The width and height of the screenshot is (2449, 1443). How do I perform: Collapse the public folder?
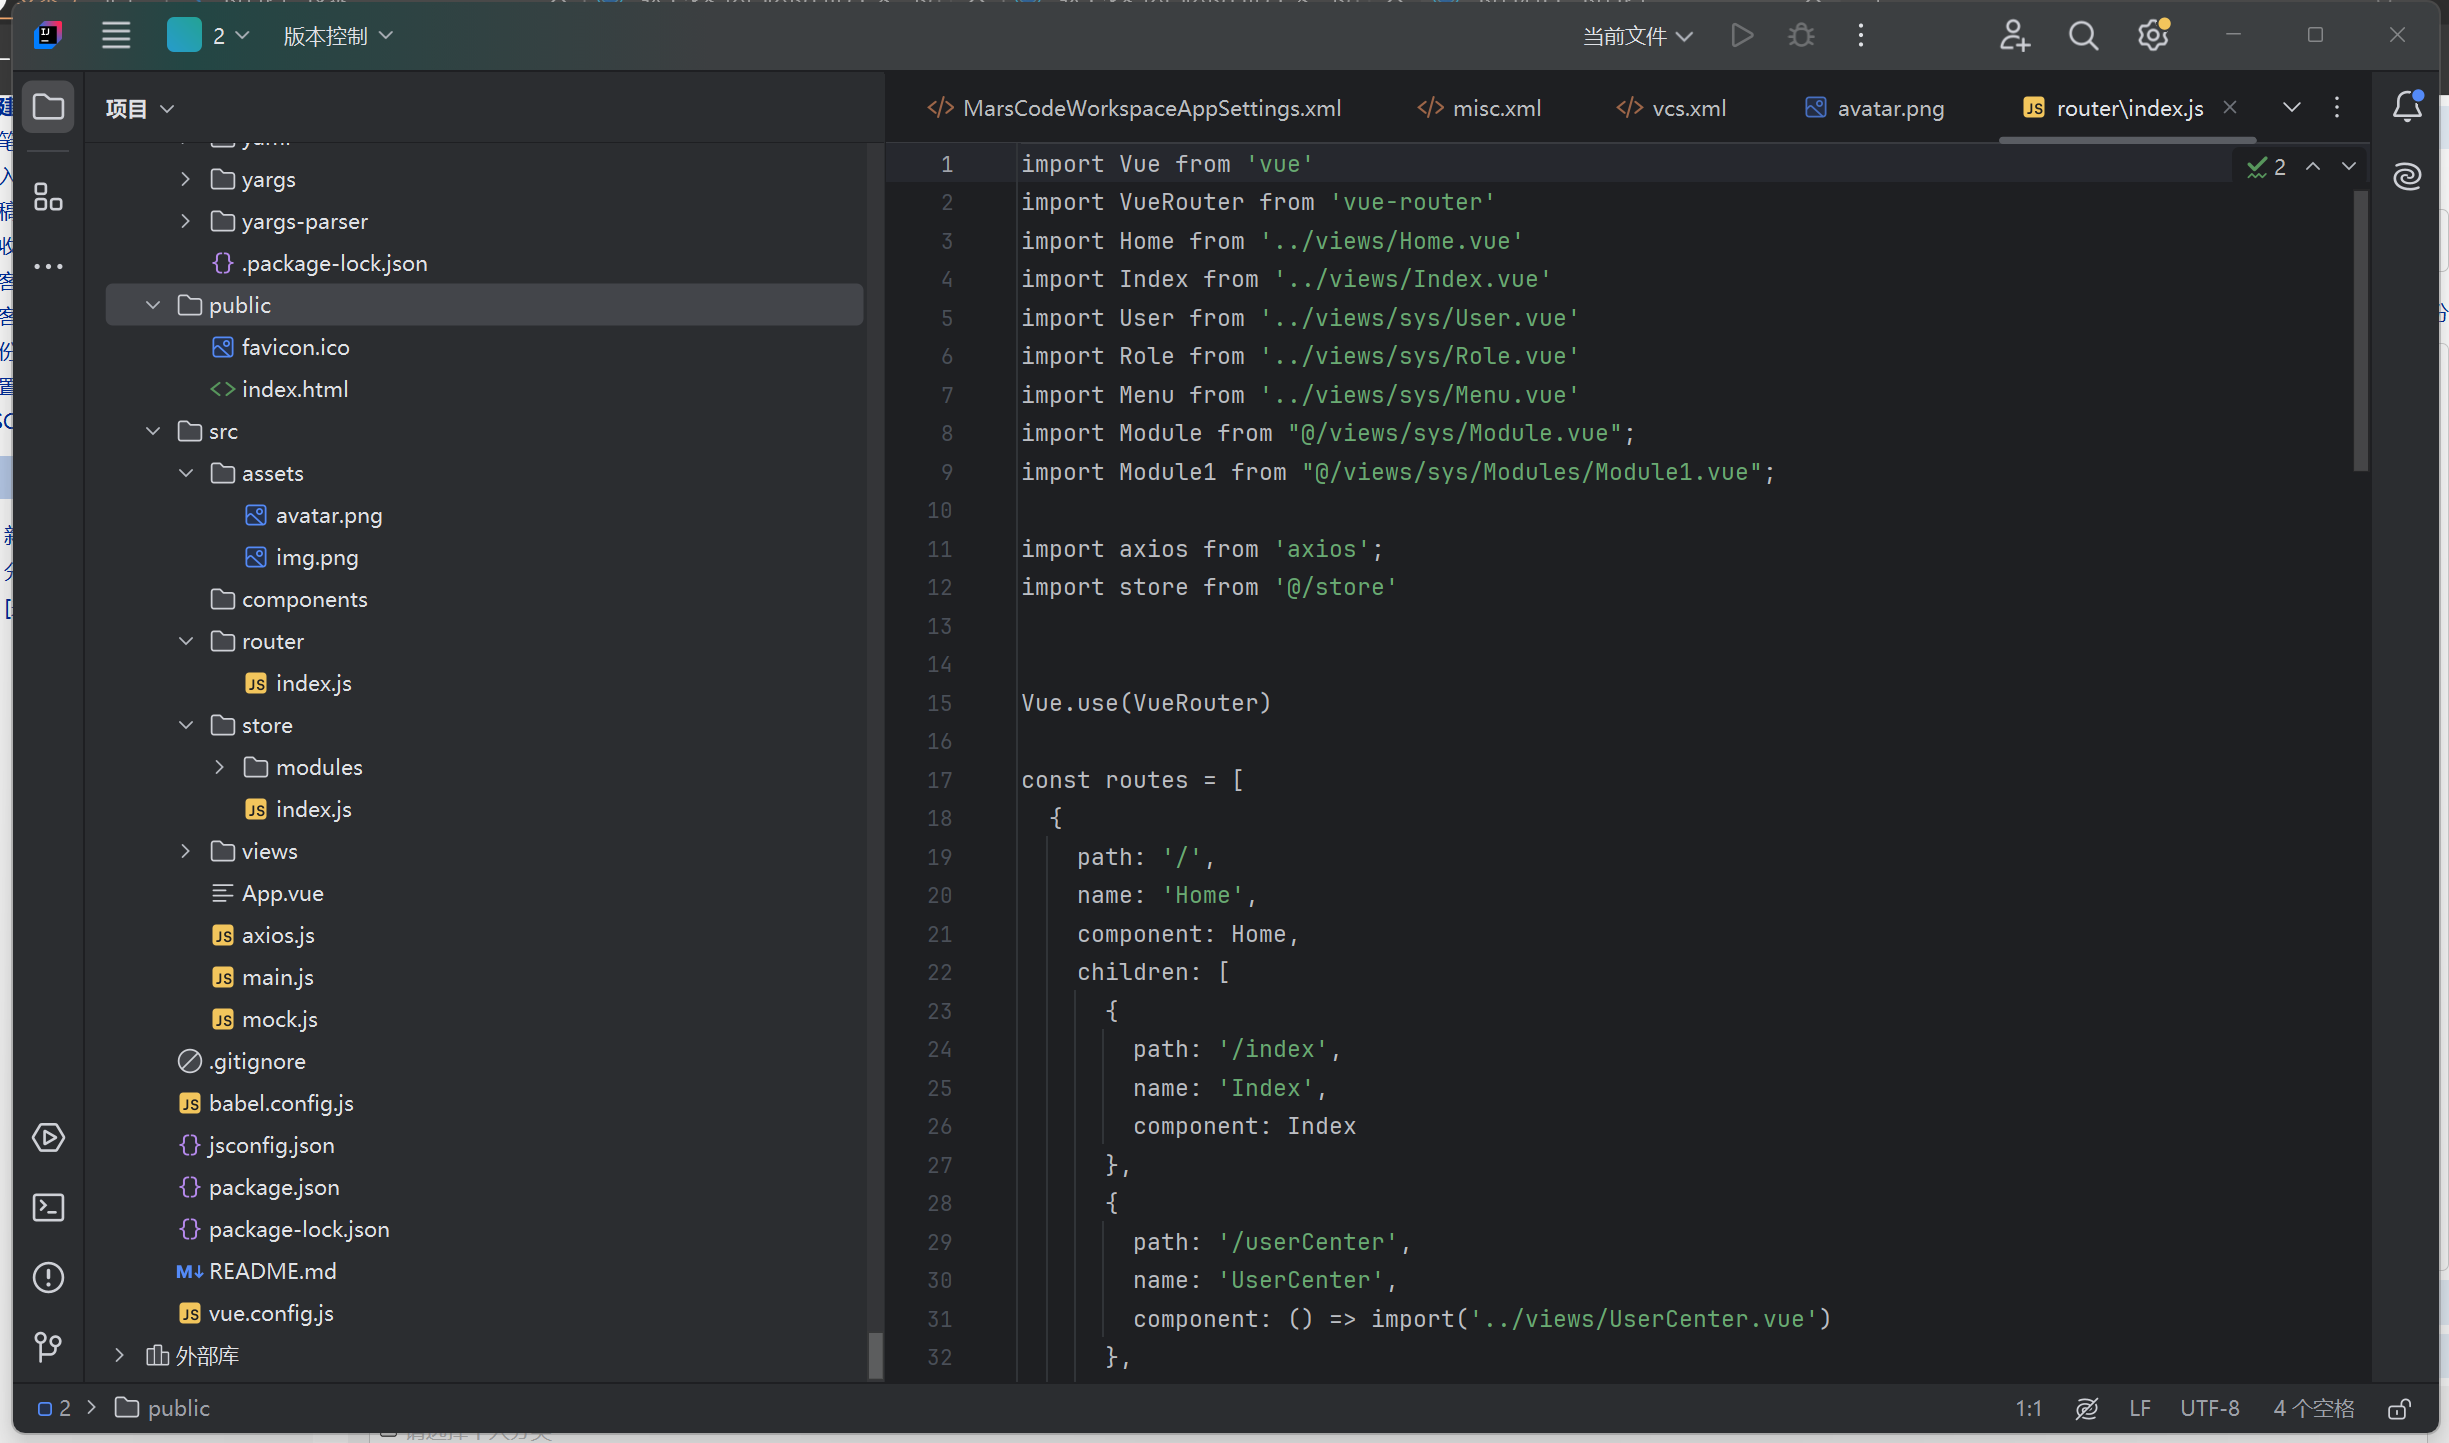pyautogui.click(x=153, y=305)
